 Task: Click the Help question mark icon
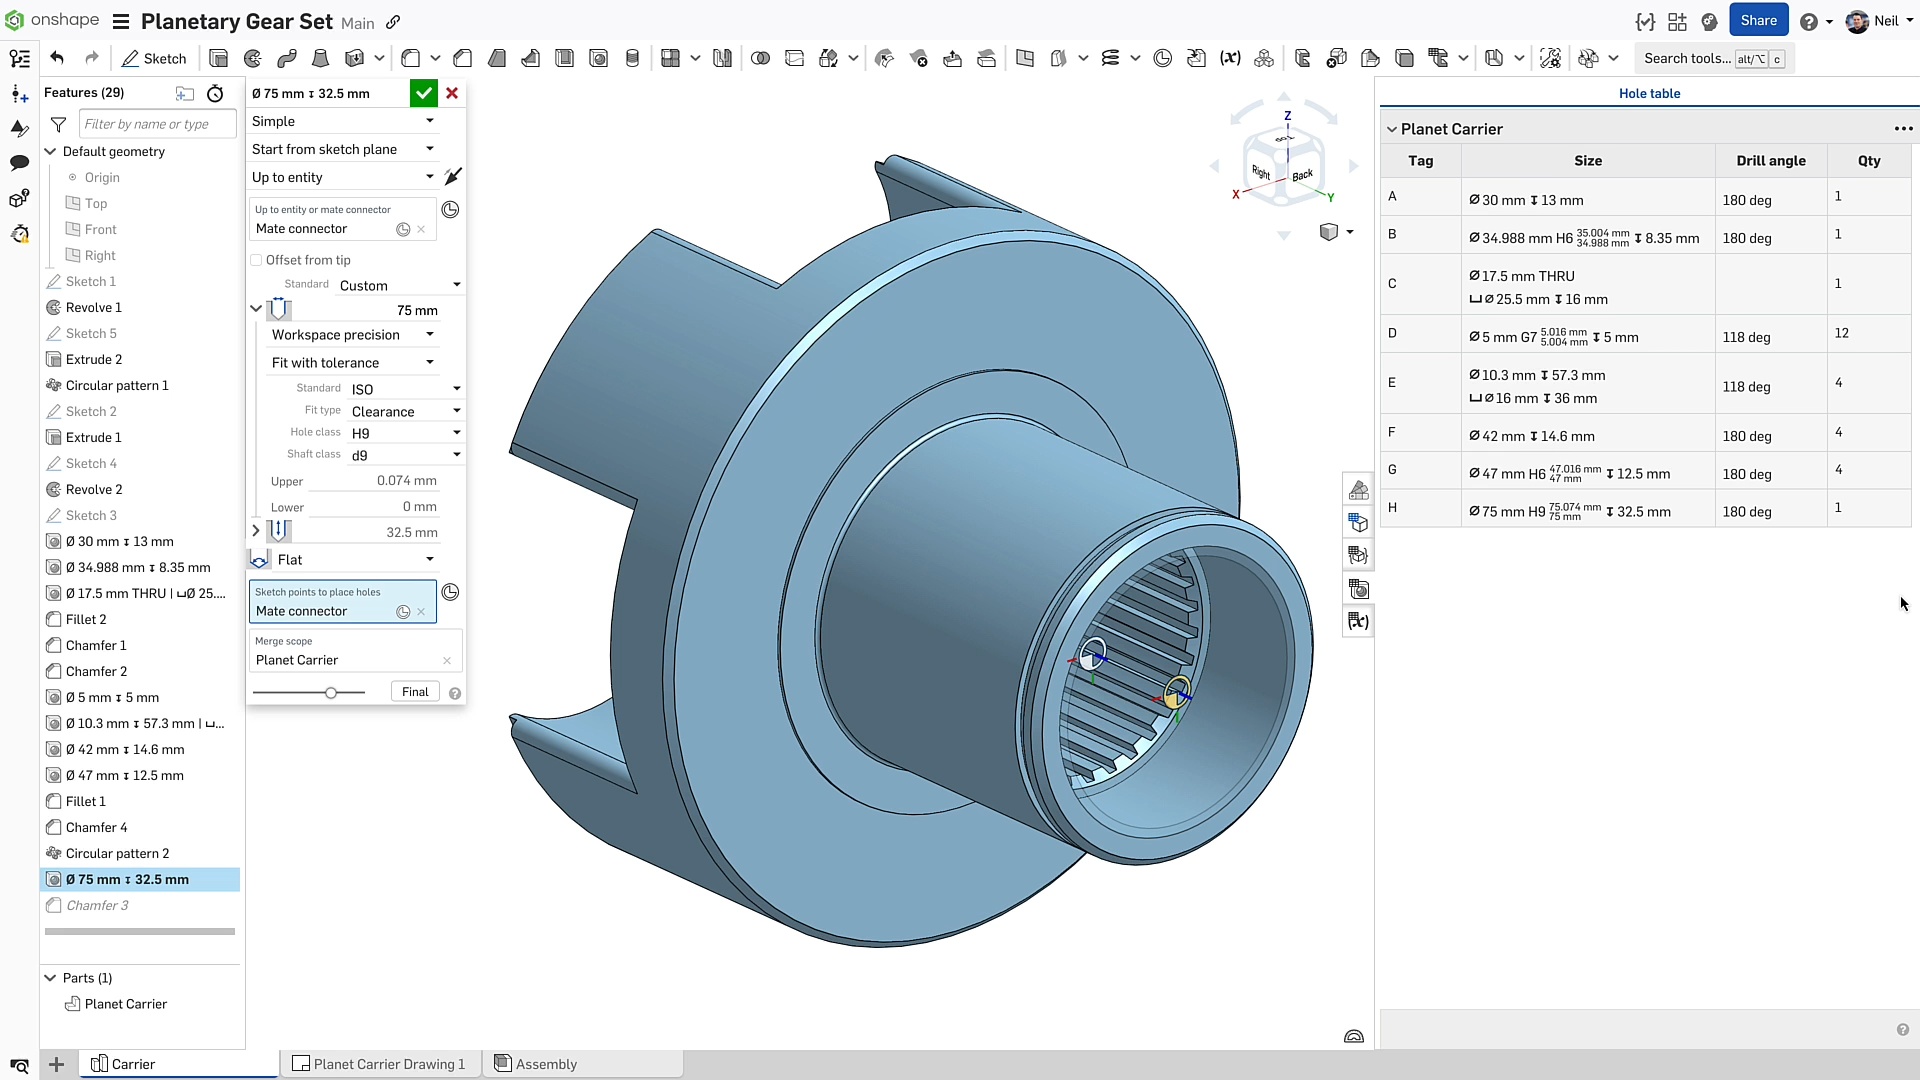tap(1808, 21)
